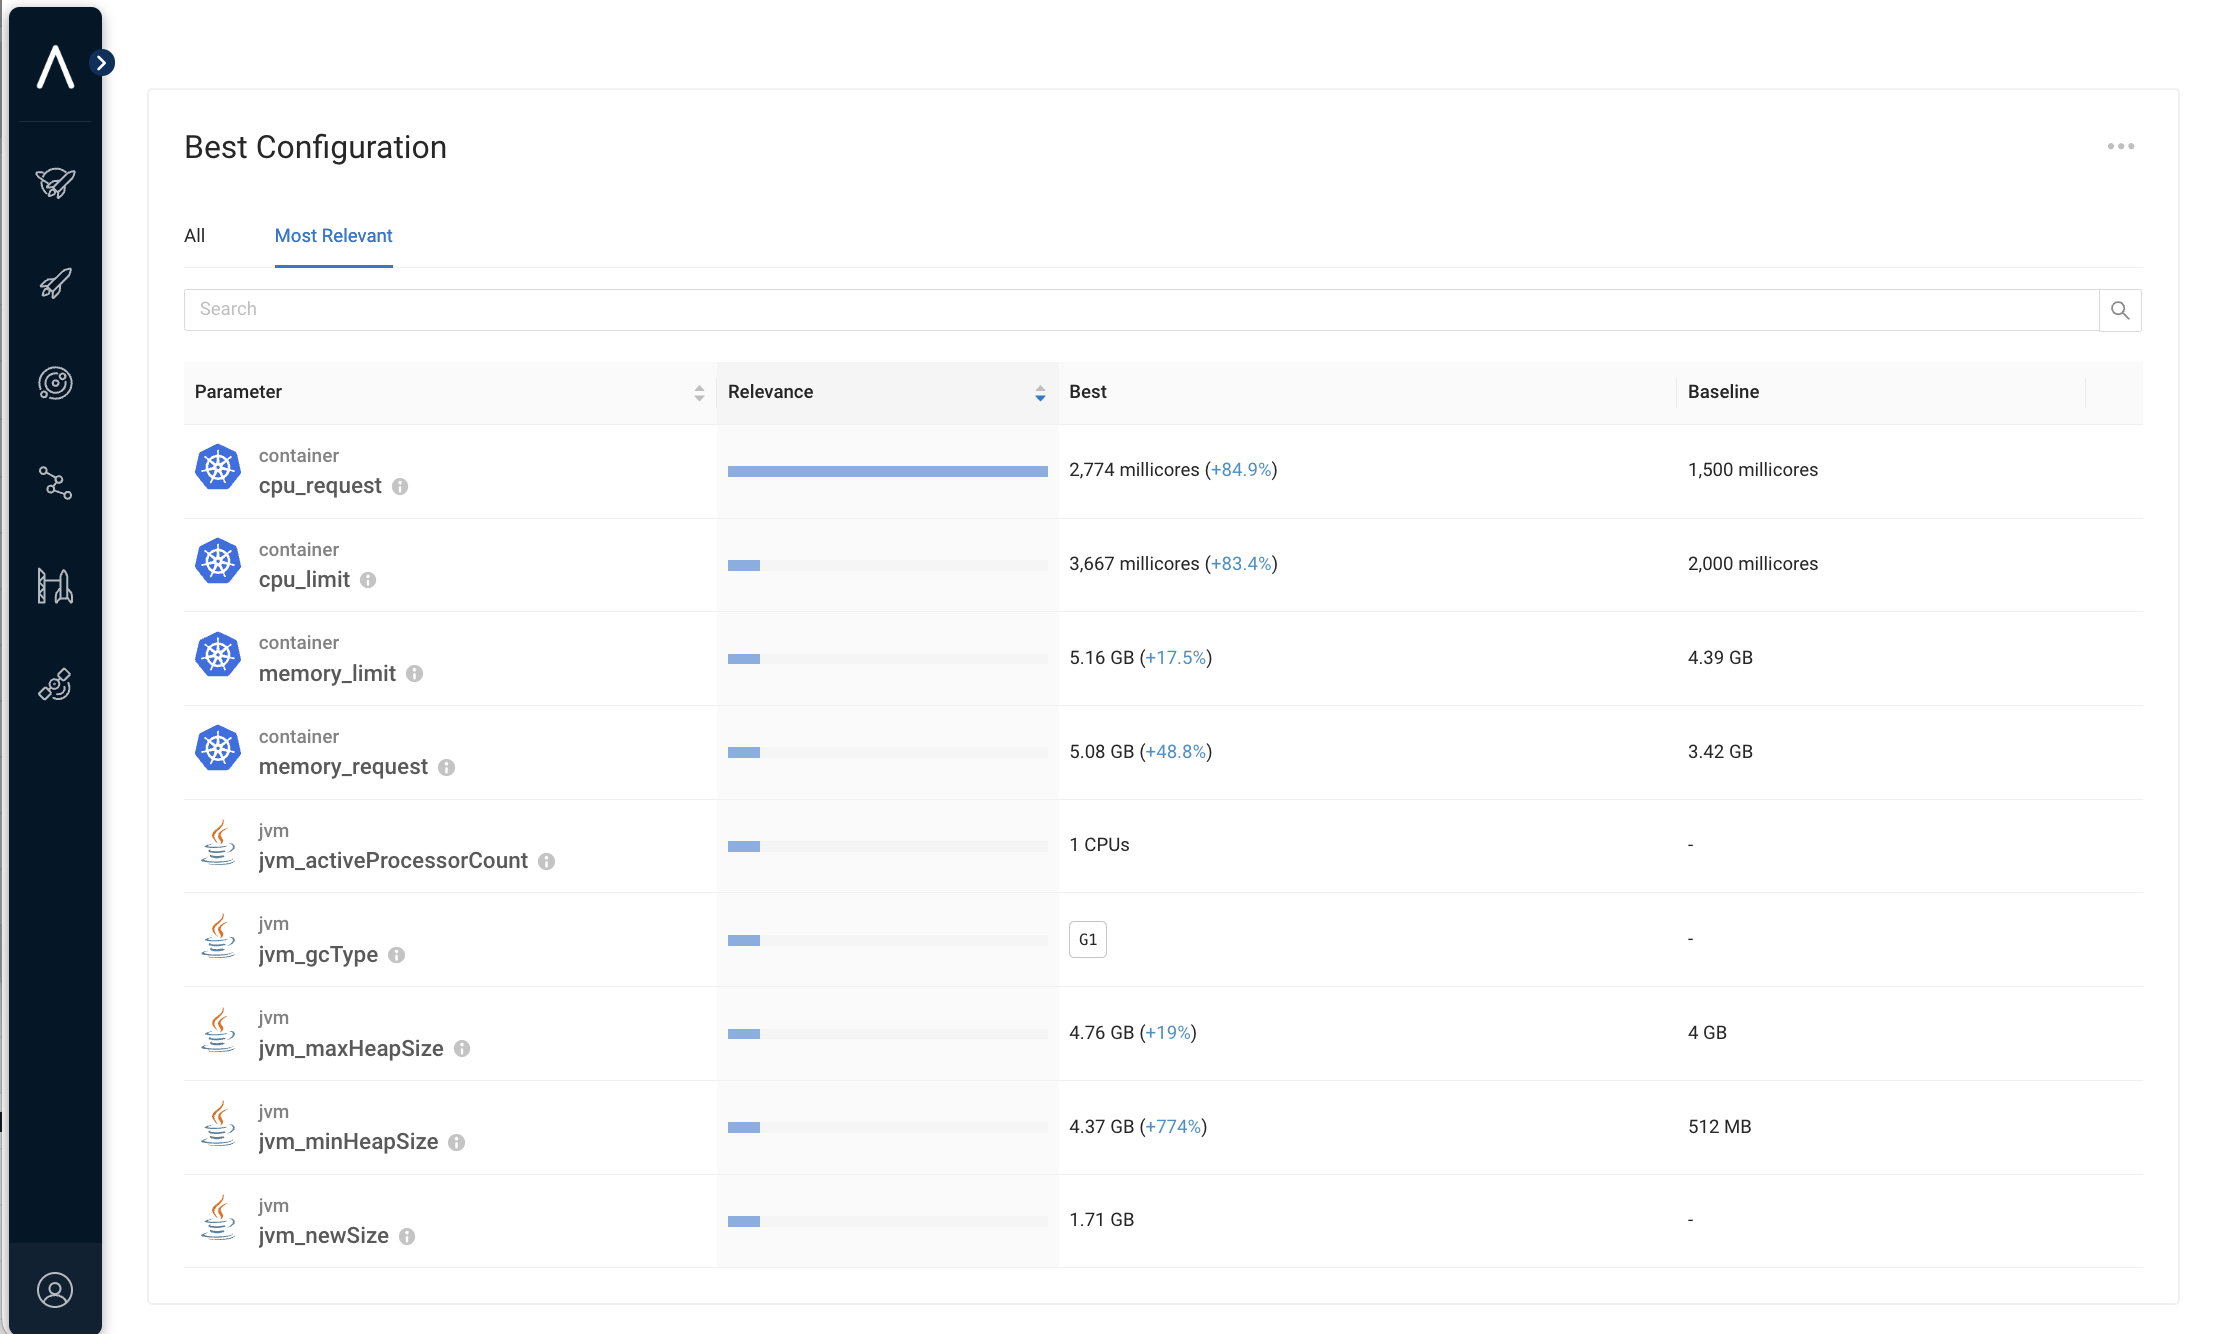Click the Akamas logo in the sidebar
The image size is (2224, 1334).
(55, 67)
